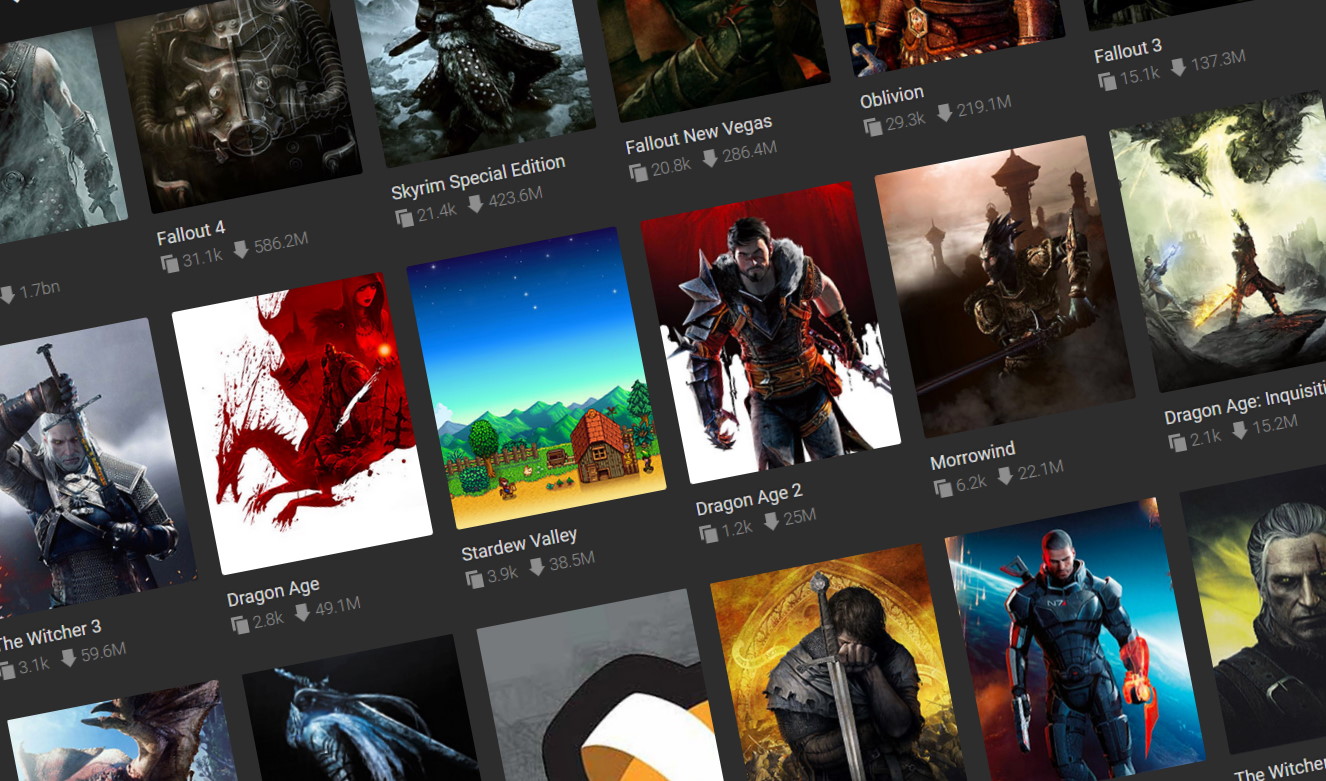This screenshot has width=1326, height=781.
Task: Open the Stardew Valley title link
Action: click(520, 543)
